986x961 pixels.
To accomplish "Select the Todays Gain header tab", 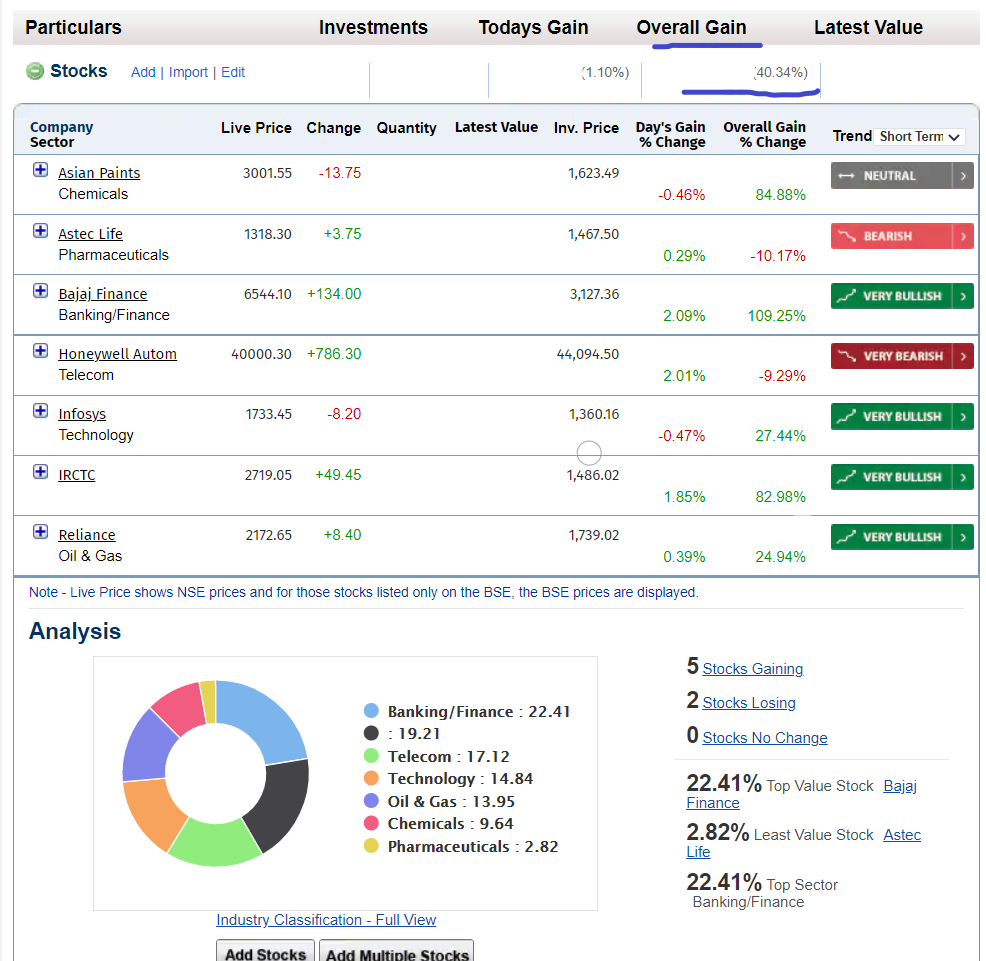I will pyautogui.click(x=533, y=28).
